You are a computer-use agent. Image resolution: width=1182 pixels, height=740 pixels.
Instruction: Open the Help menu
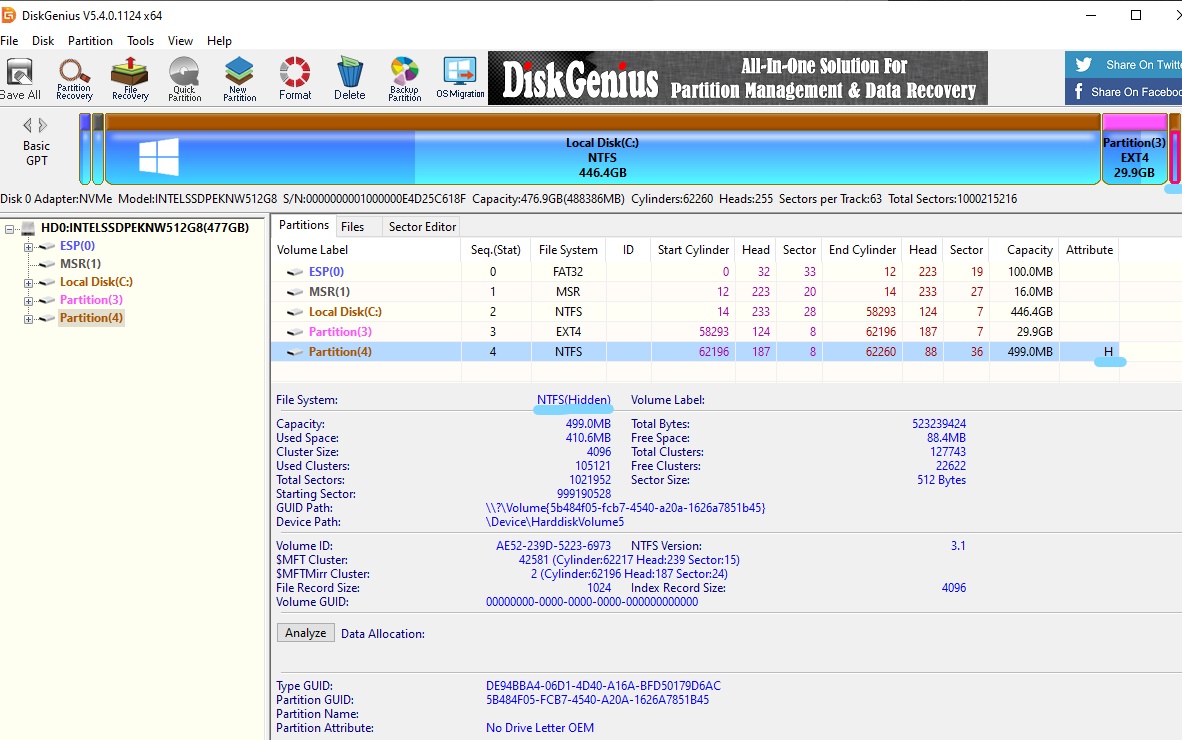pyautogui.click(x=219, y=41)
